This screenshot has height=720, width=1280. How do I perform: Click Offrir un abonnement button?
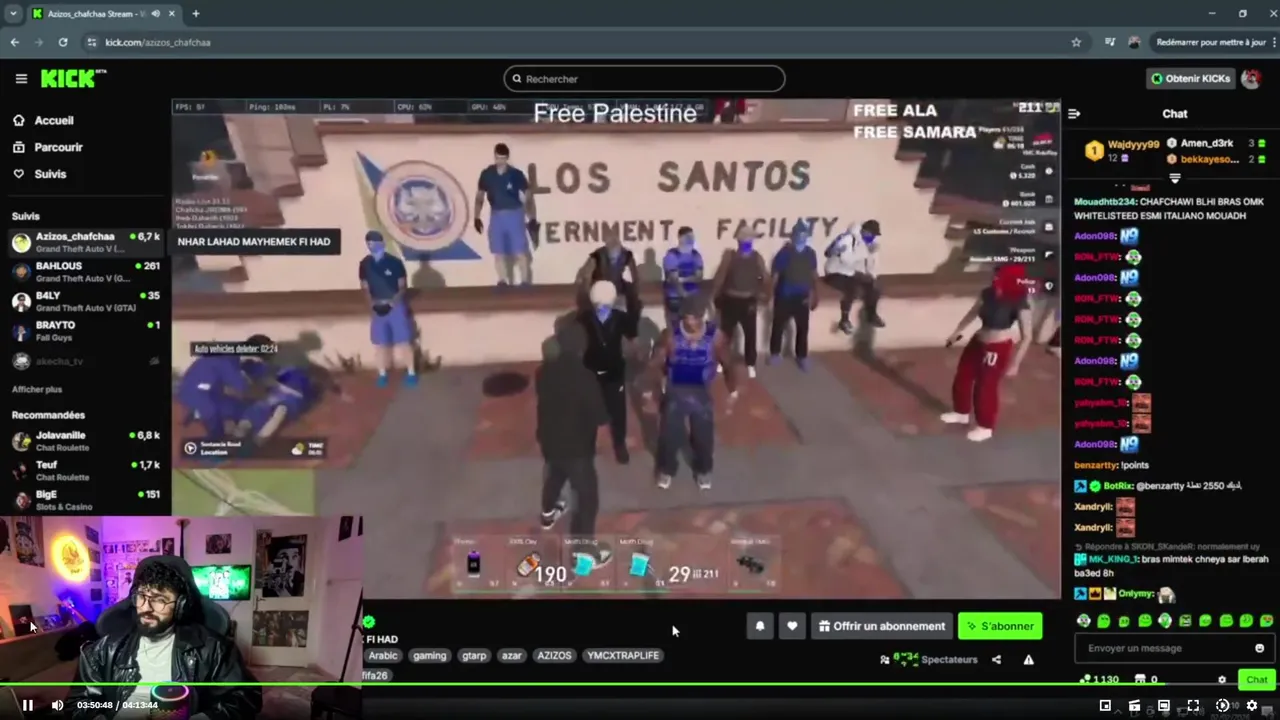[x=881, y=626]
